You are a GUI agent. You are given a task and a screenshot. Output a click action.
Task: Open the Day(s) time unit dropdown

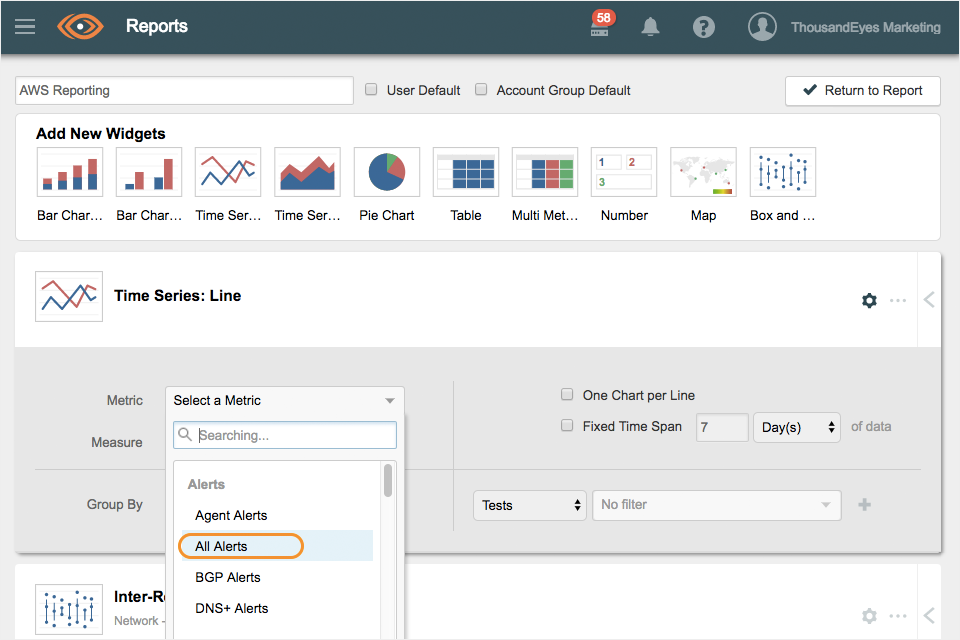(x=797, y=427)
